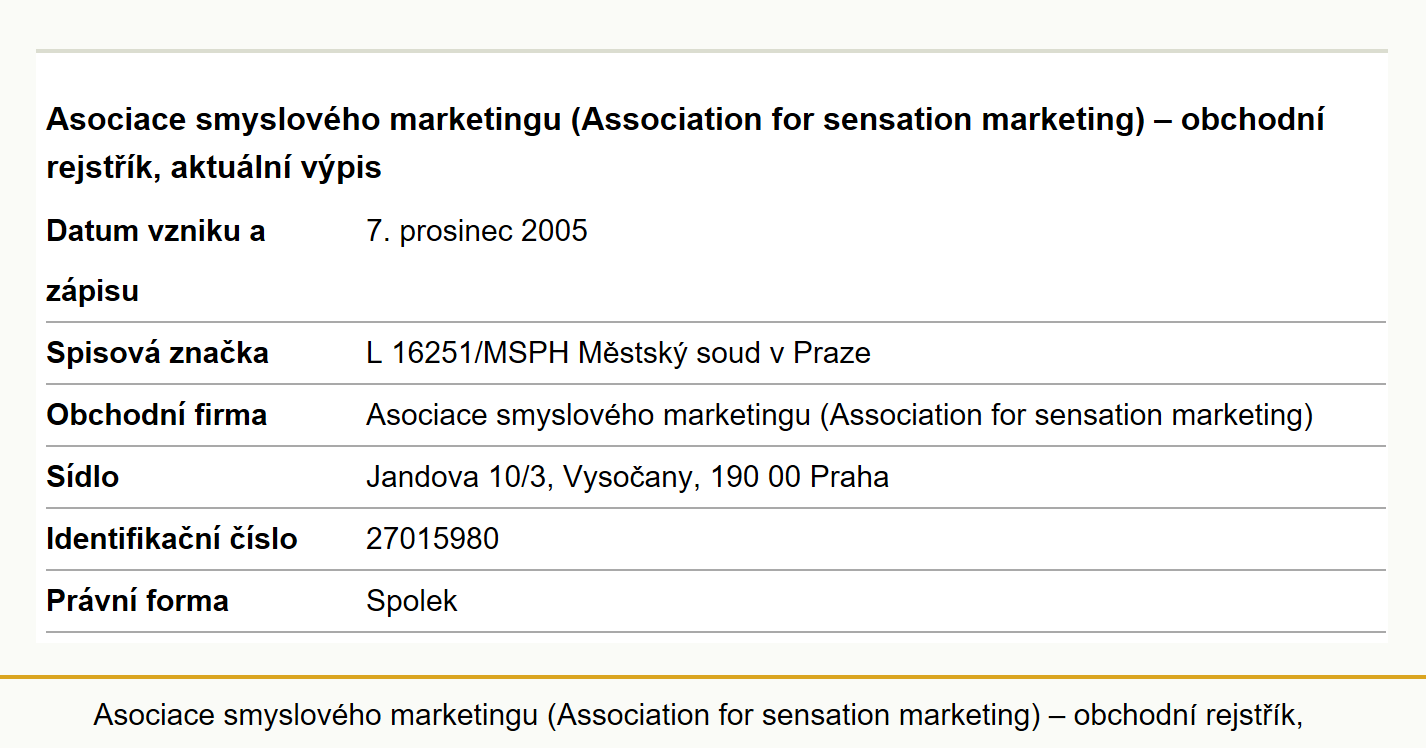Click the "Datum vzniku a zápisu" label
This screenshot has width=1426, height=748.
[x=156, y=261]
